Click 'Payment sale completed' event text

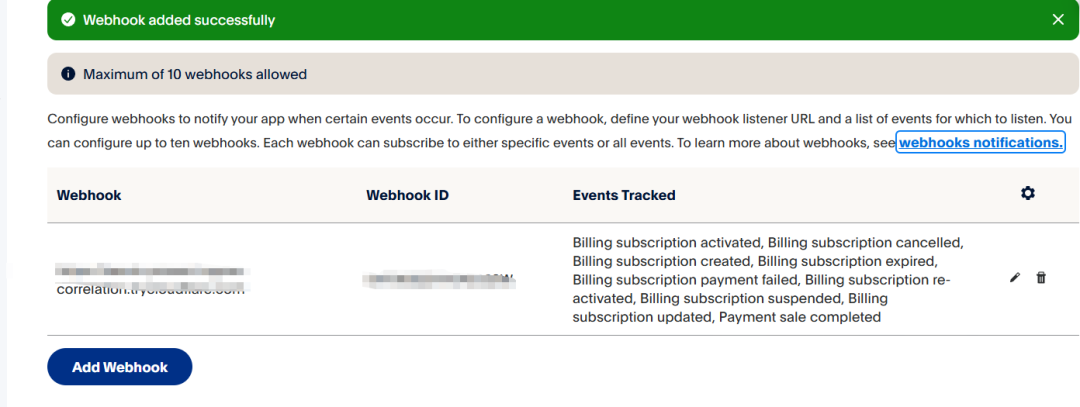(x=800, y=317)
